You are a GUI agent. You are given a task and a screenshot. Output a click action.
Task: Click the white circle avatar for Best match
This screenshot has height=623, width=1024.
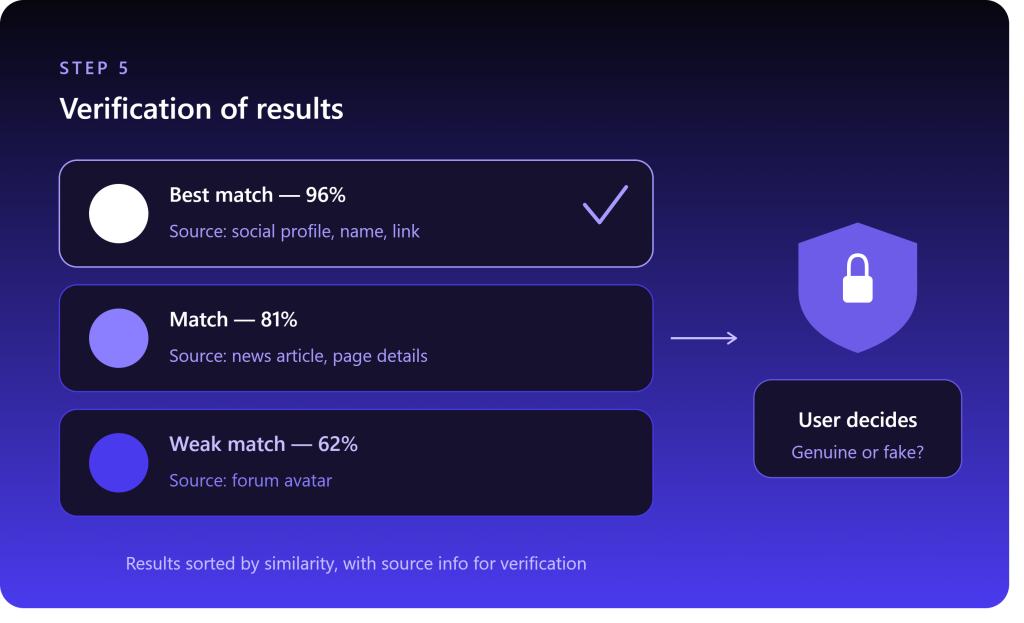pos(118,214)
